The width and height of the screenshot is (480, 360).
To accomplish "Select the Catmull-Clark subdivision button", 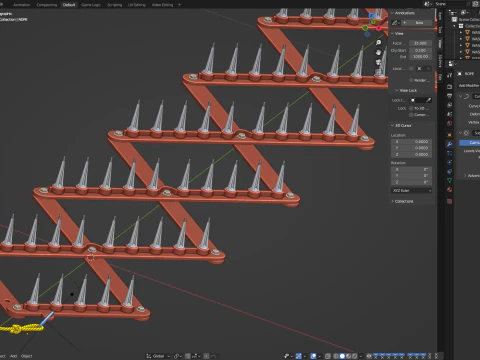I will coord(470,143).
